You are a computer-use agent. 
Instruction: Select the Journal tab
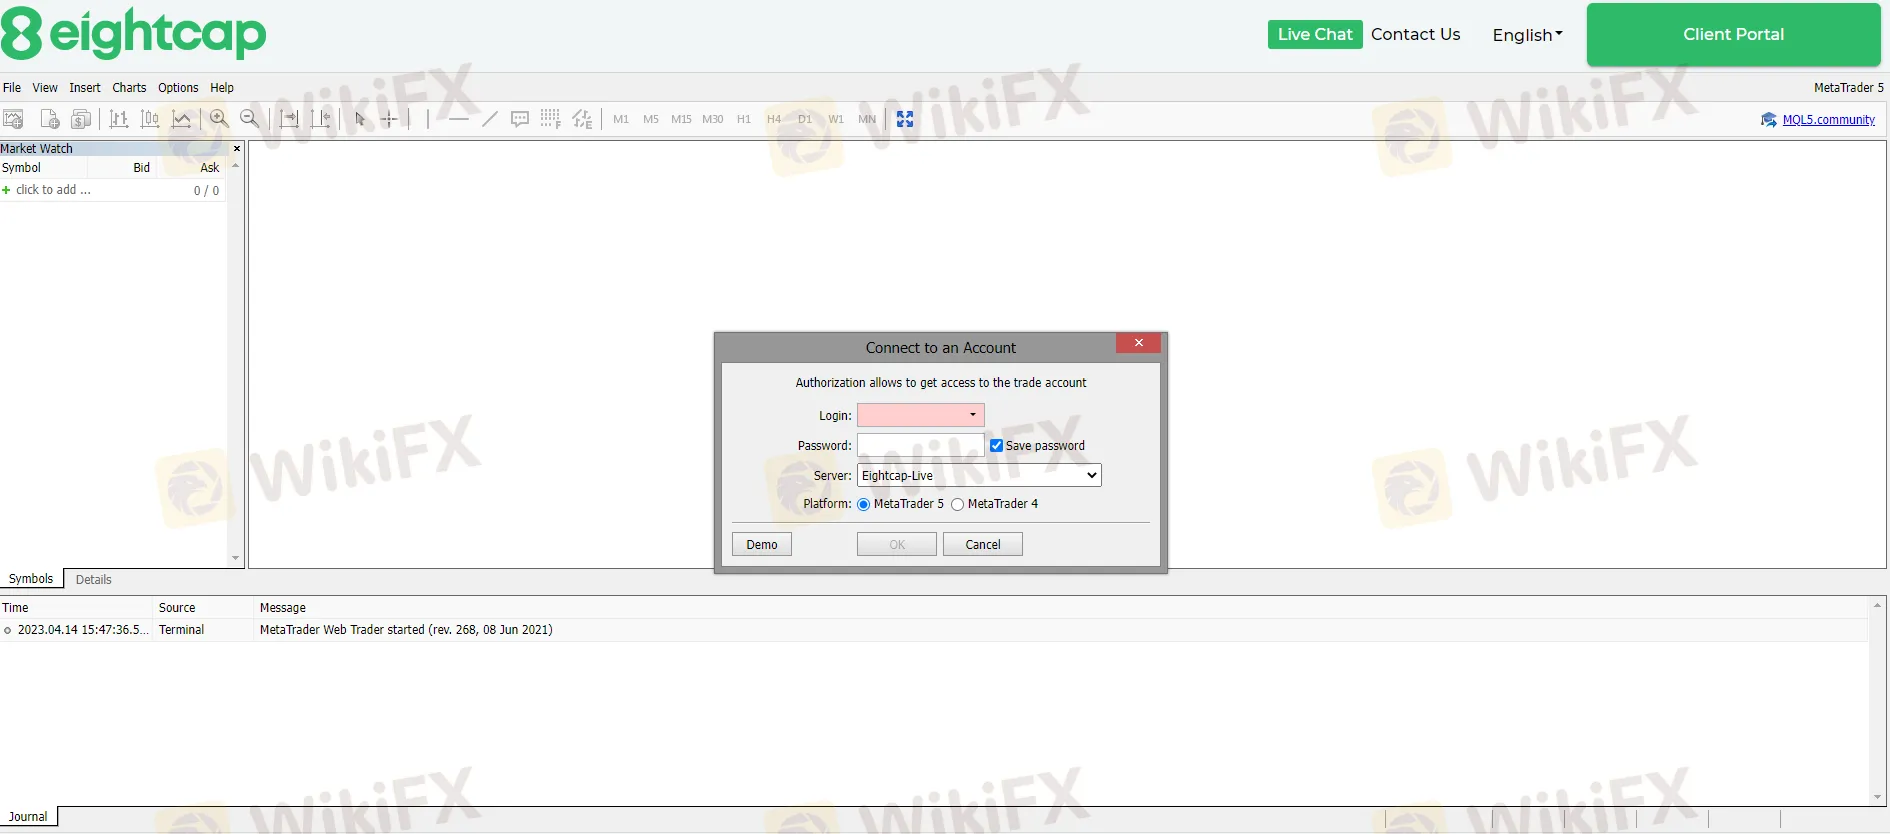(28, 817)
